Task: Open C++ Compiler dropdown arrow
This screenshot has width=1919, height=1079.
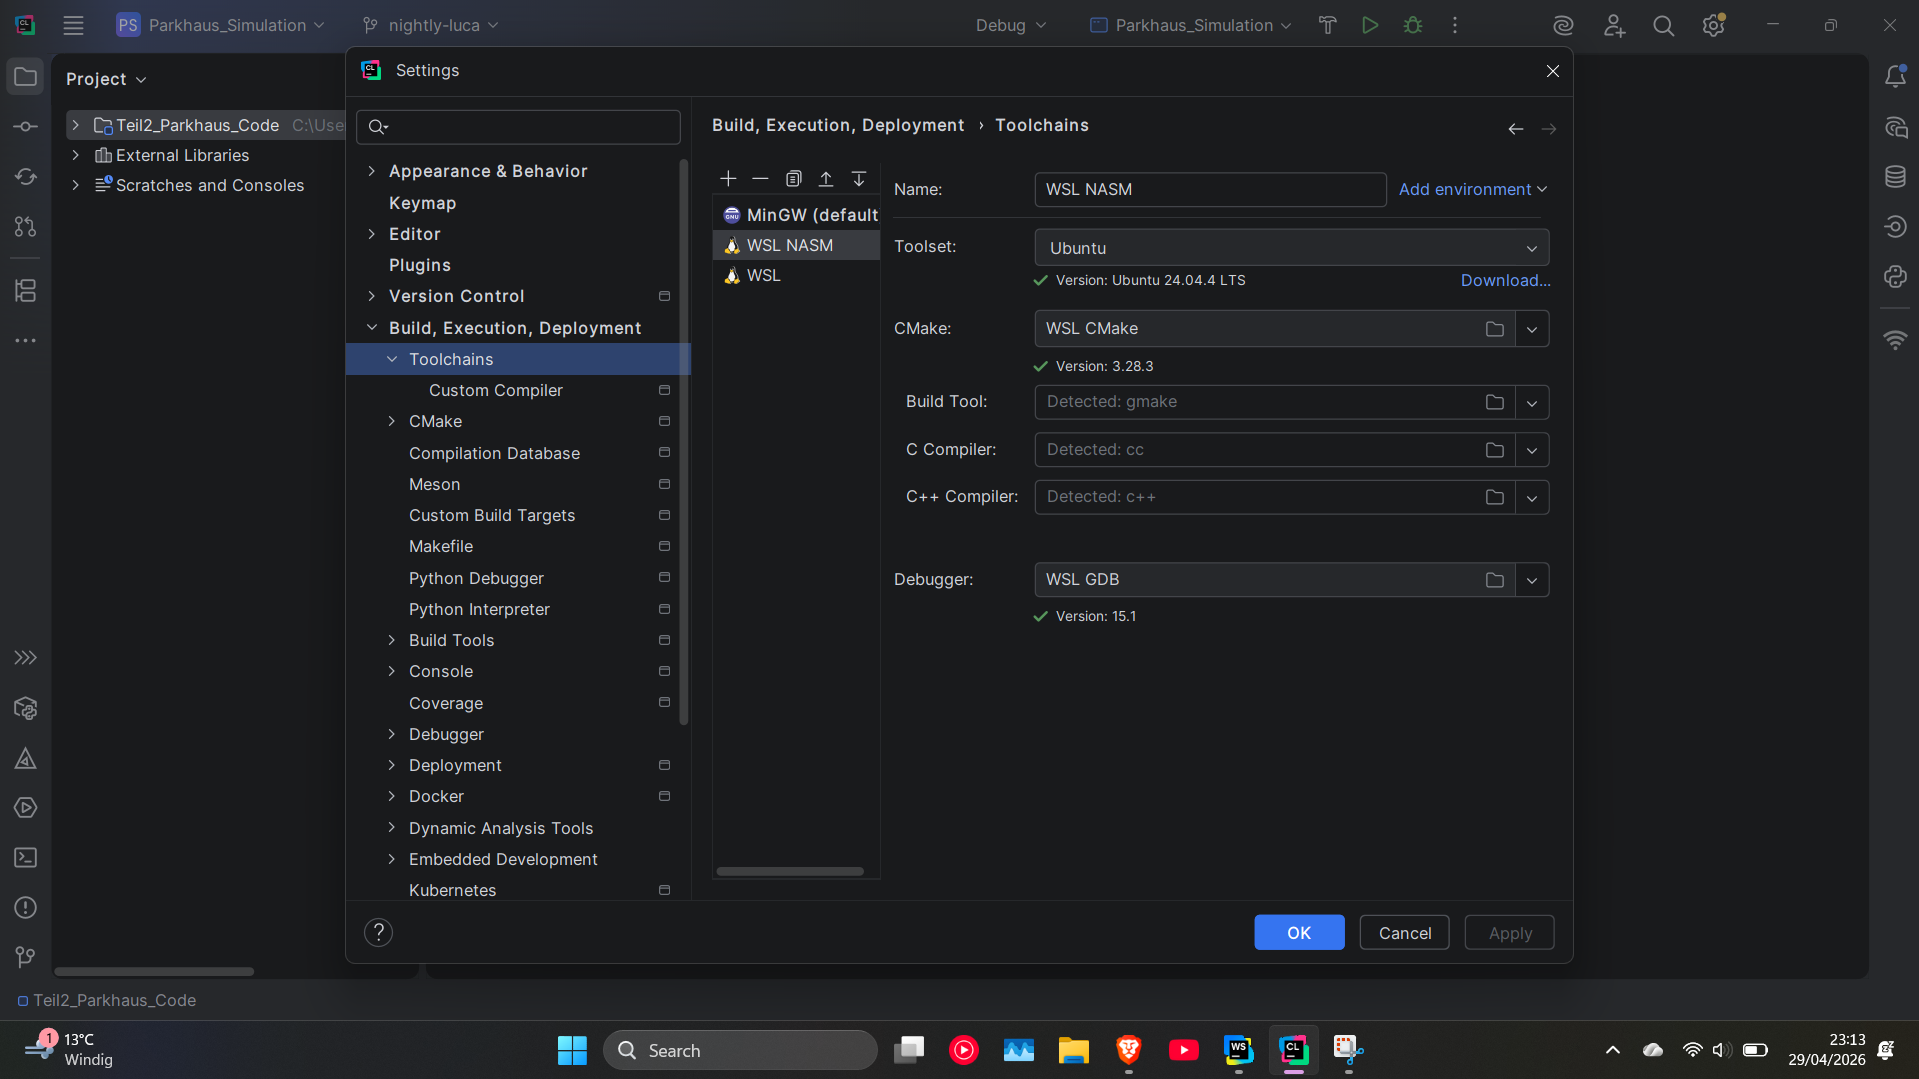Action: (x=1532, y=497)
